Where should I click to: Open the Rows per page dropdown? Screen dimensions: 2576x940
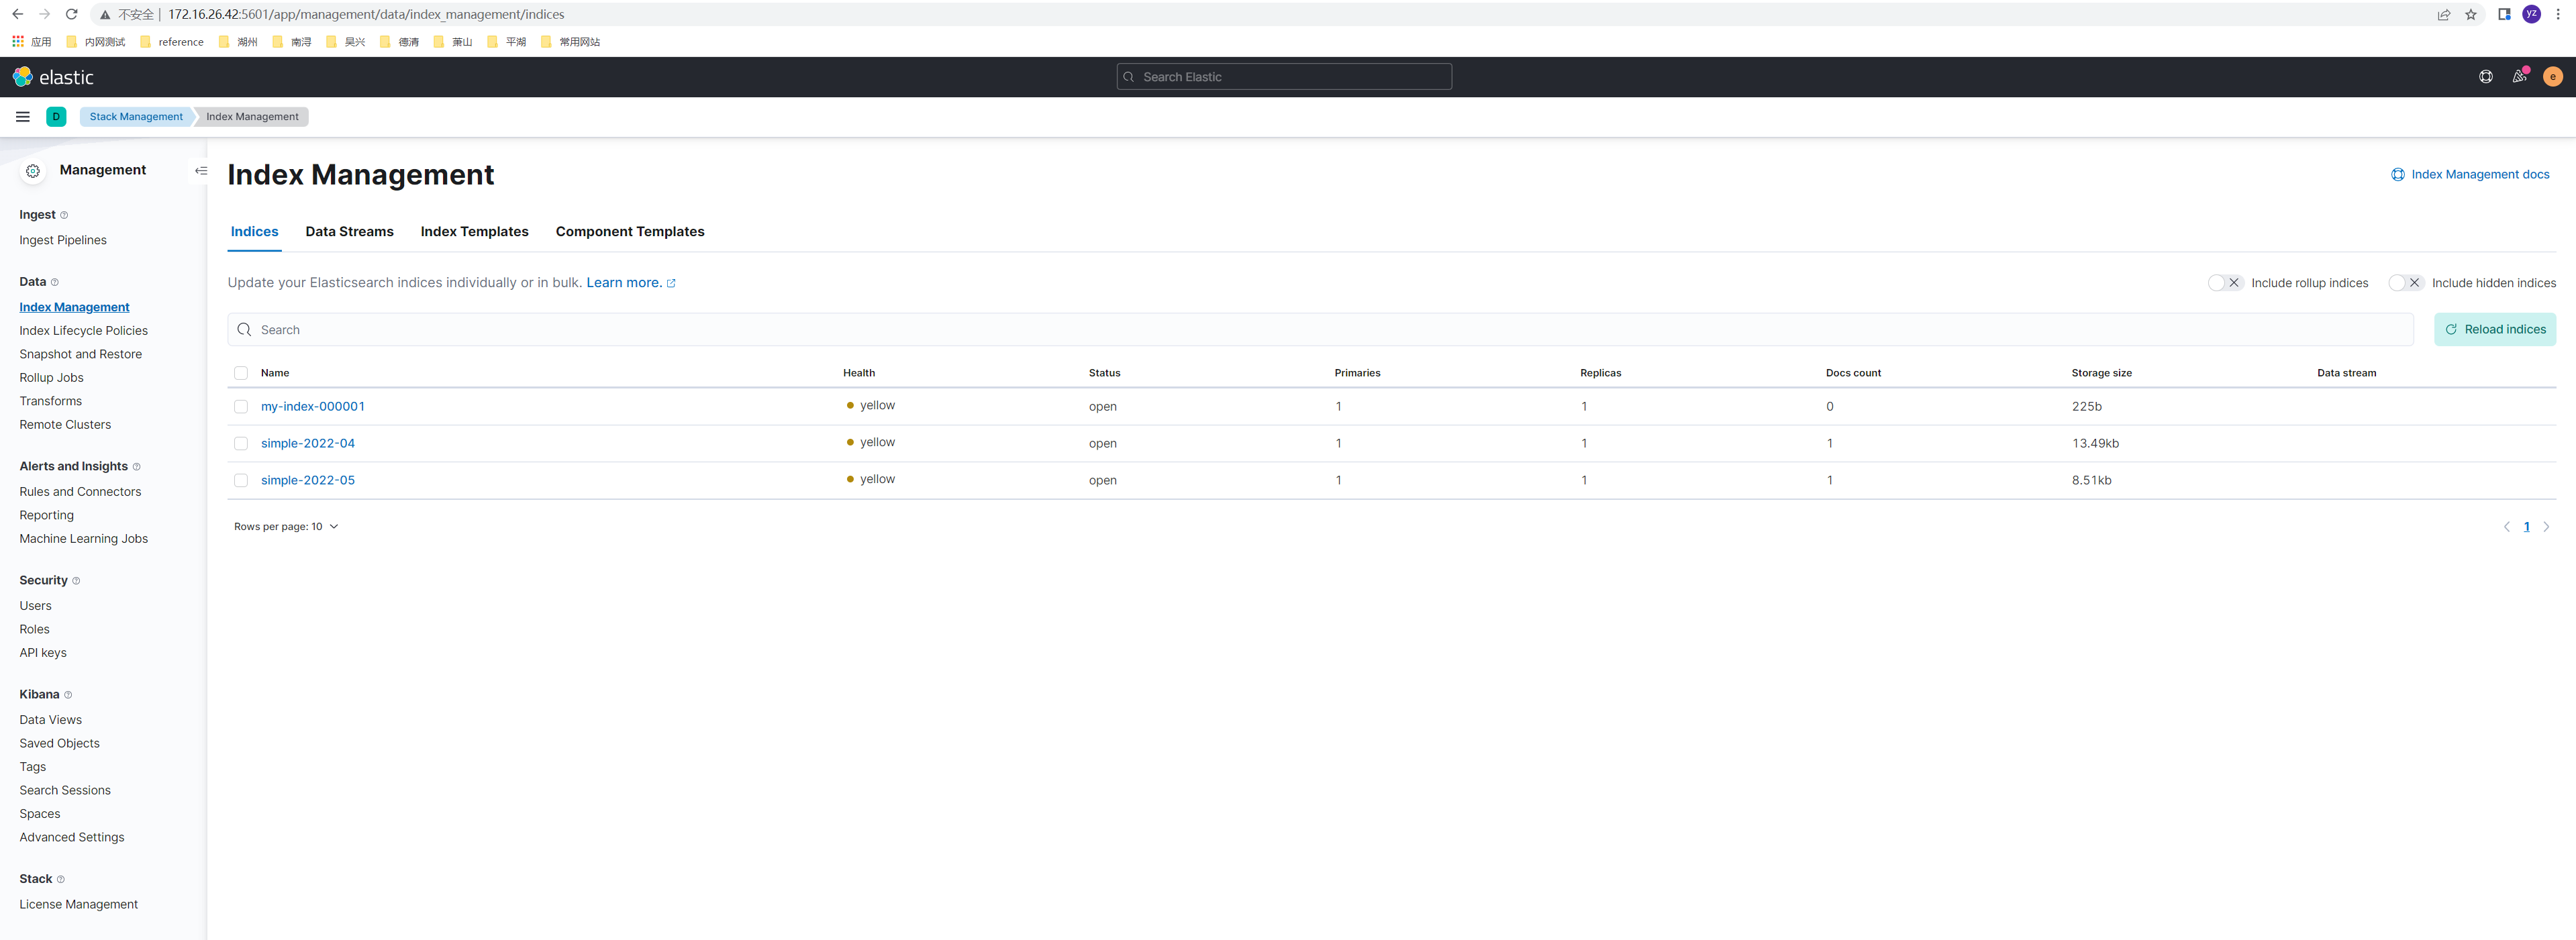coord(286,527)
